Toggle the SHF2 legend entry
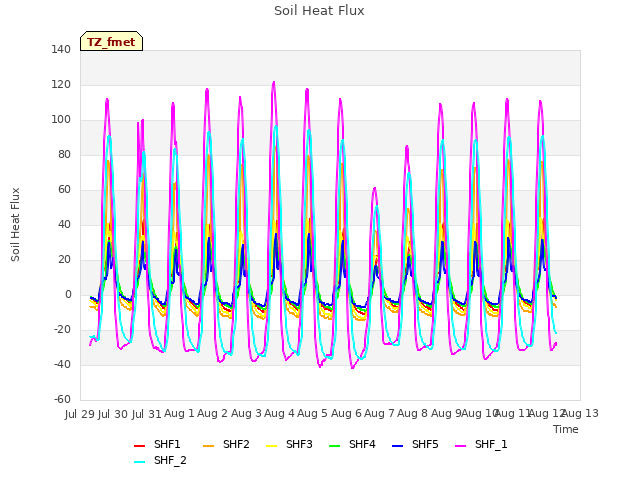The width and height of the screenshot is (640, 480). click(226, 444)
